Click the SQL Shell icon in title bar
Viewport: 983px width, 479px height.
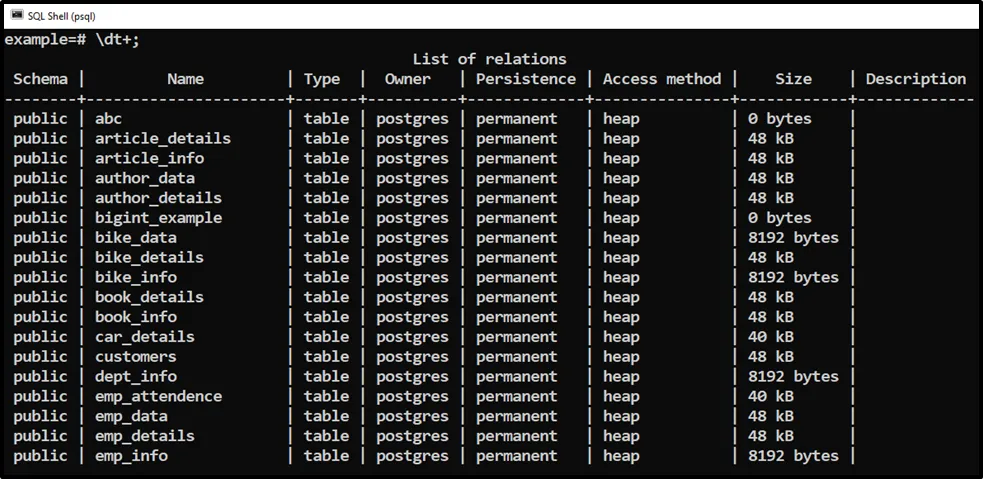[17, 14]
